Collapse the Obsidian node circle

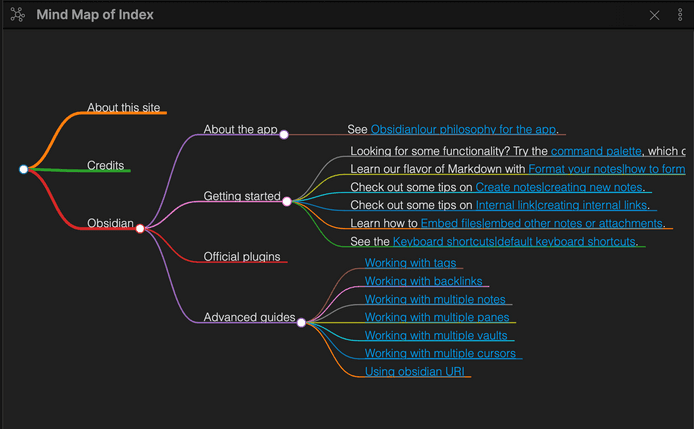coord(140,228)
